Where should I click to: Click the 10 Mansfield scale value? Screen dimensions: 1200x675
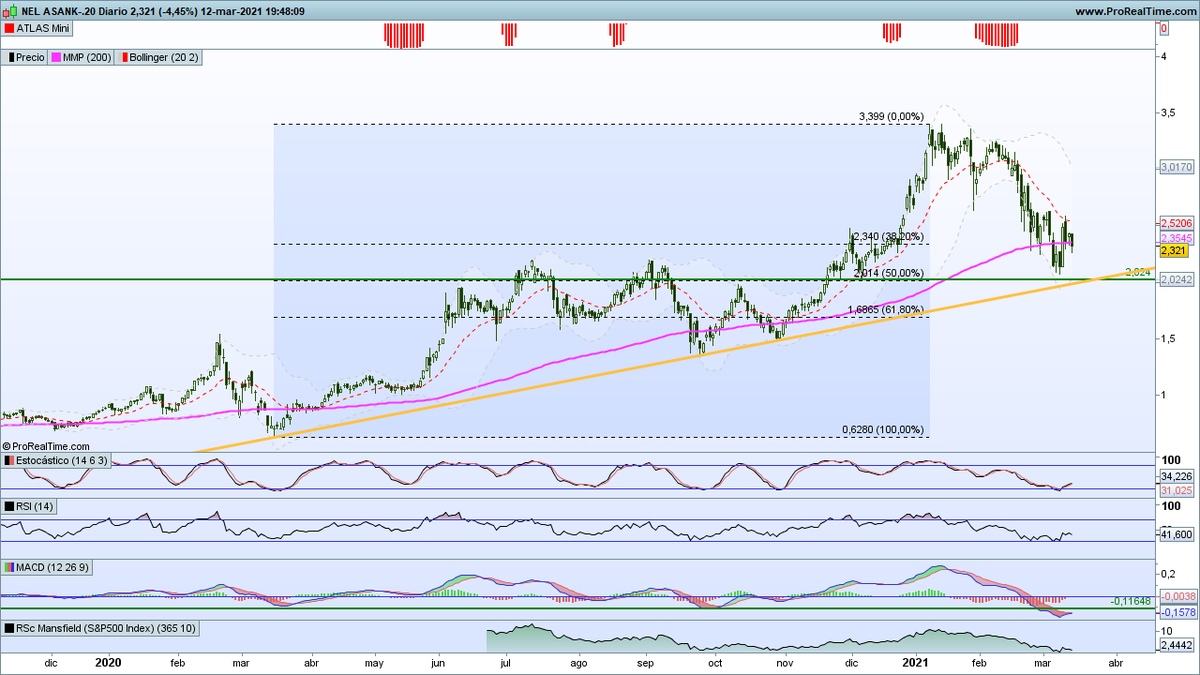click(x=1165, y=632)
